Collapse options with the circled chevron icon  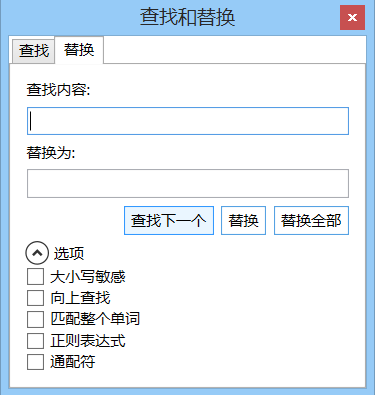tap(37, 253)
